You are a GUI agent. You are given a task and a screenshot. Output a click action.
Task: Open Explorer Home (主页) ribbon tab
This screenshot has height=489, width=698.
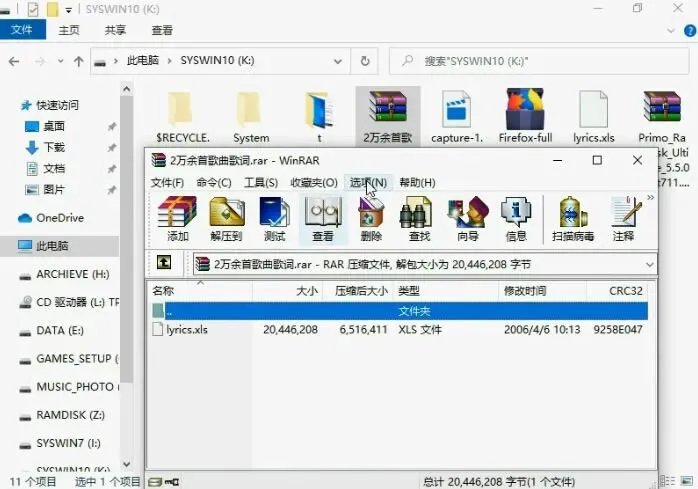[x=69, y=30]
